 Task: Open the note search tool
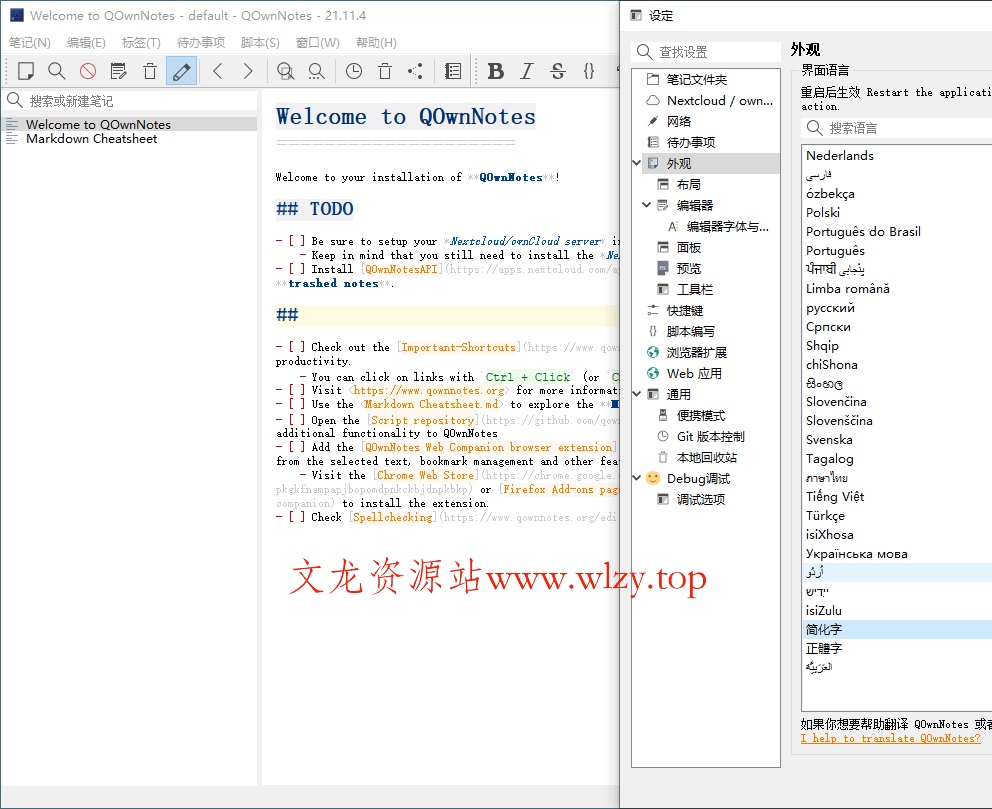click(x=56, y=71)
